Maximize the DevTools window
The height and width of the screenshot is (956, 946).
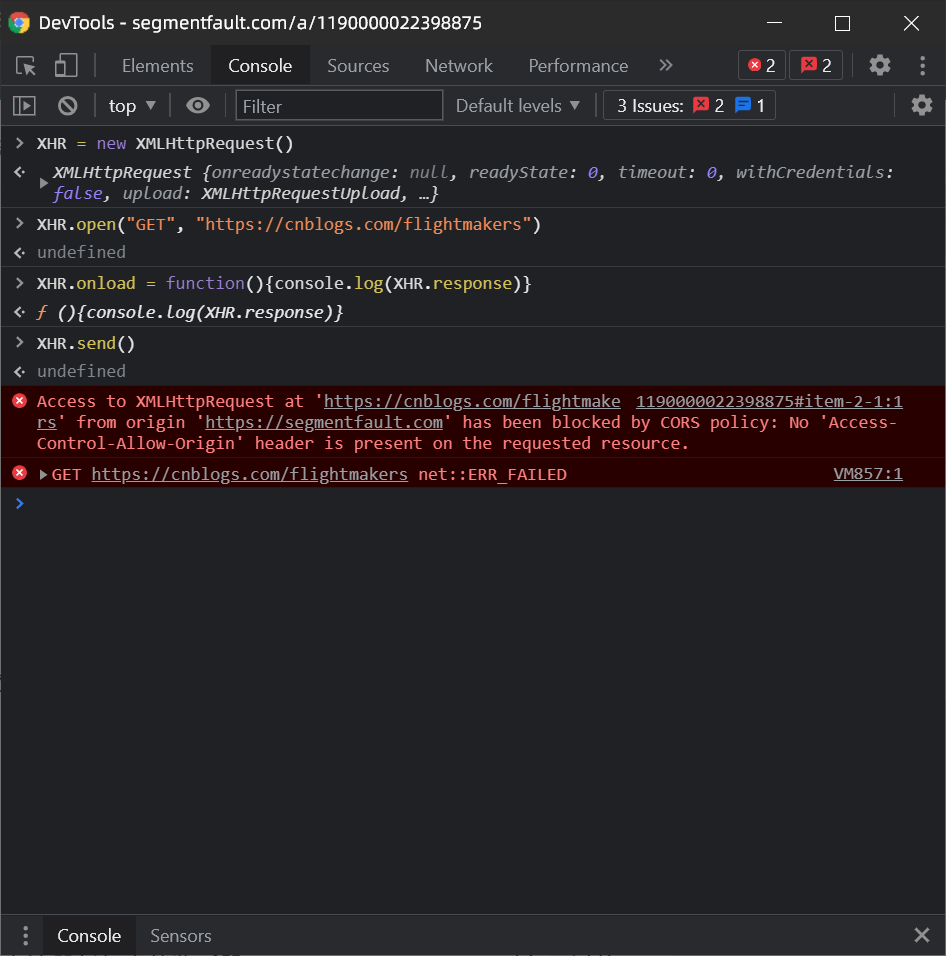pos(842,23)
